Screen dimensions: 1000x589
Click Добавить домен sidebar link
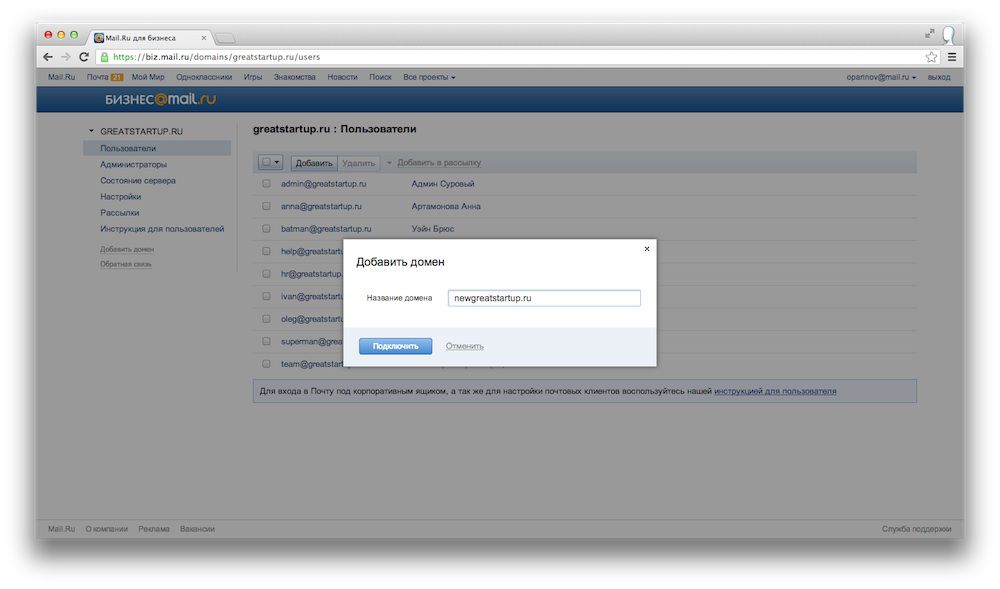127,249
